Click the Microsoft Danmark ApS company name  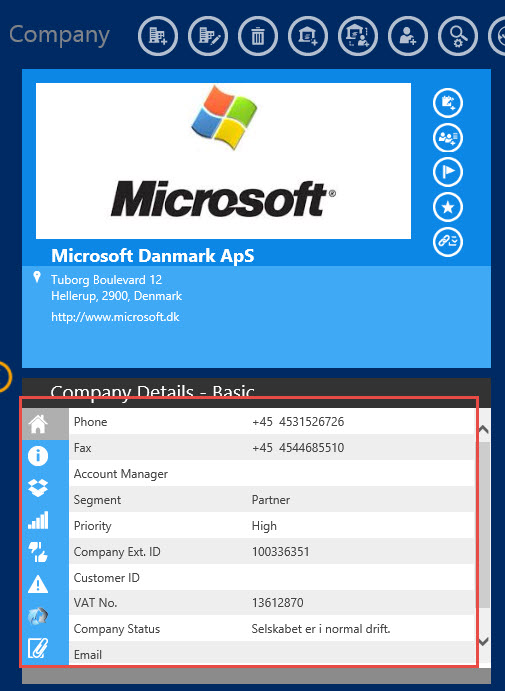[x=152, y=256]
